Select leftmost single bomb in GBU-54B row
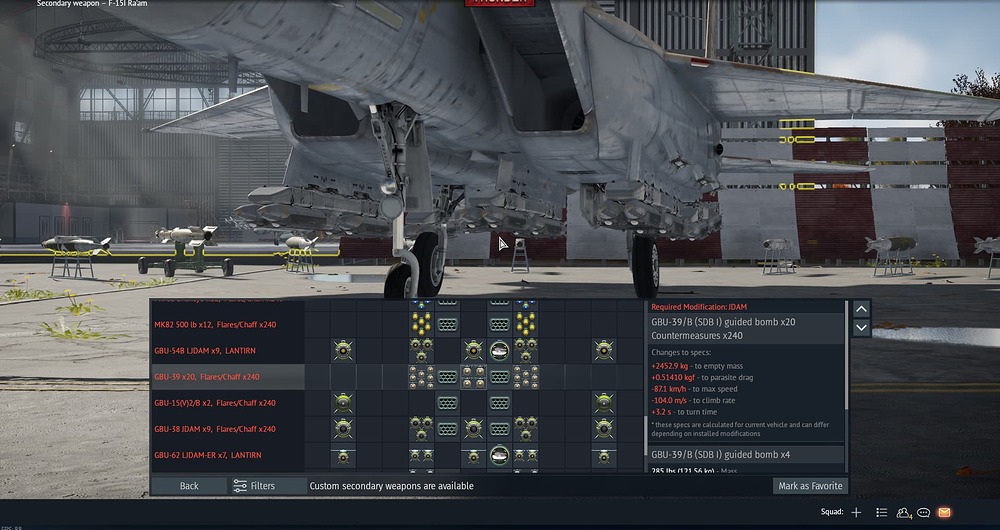The width and height of the screenshot is (1000, 530). point(343,351)
